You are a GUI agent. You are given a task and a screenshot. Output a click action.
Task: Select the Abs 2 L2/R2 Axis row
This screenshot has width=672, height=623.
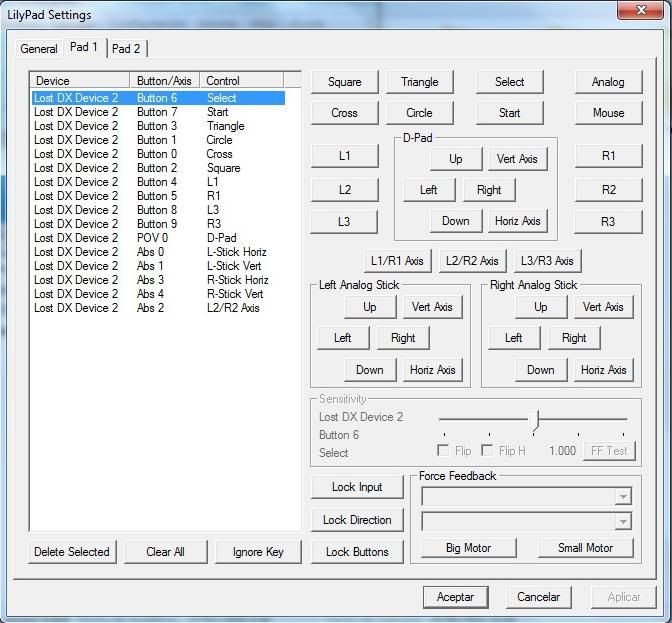click(159, 308)
